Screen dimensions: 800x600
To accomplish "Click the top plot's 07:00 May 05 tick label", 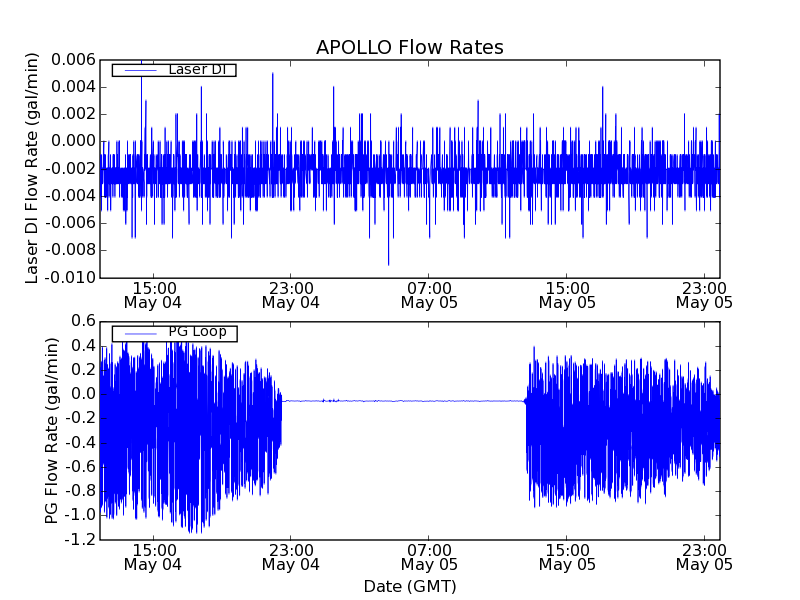I will pyautogui.click(x=429, y=294).
